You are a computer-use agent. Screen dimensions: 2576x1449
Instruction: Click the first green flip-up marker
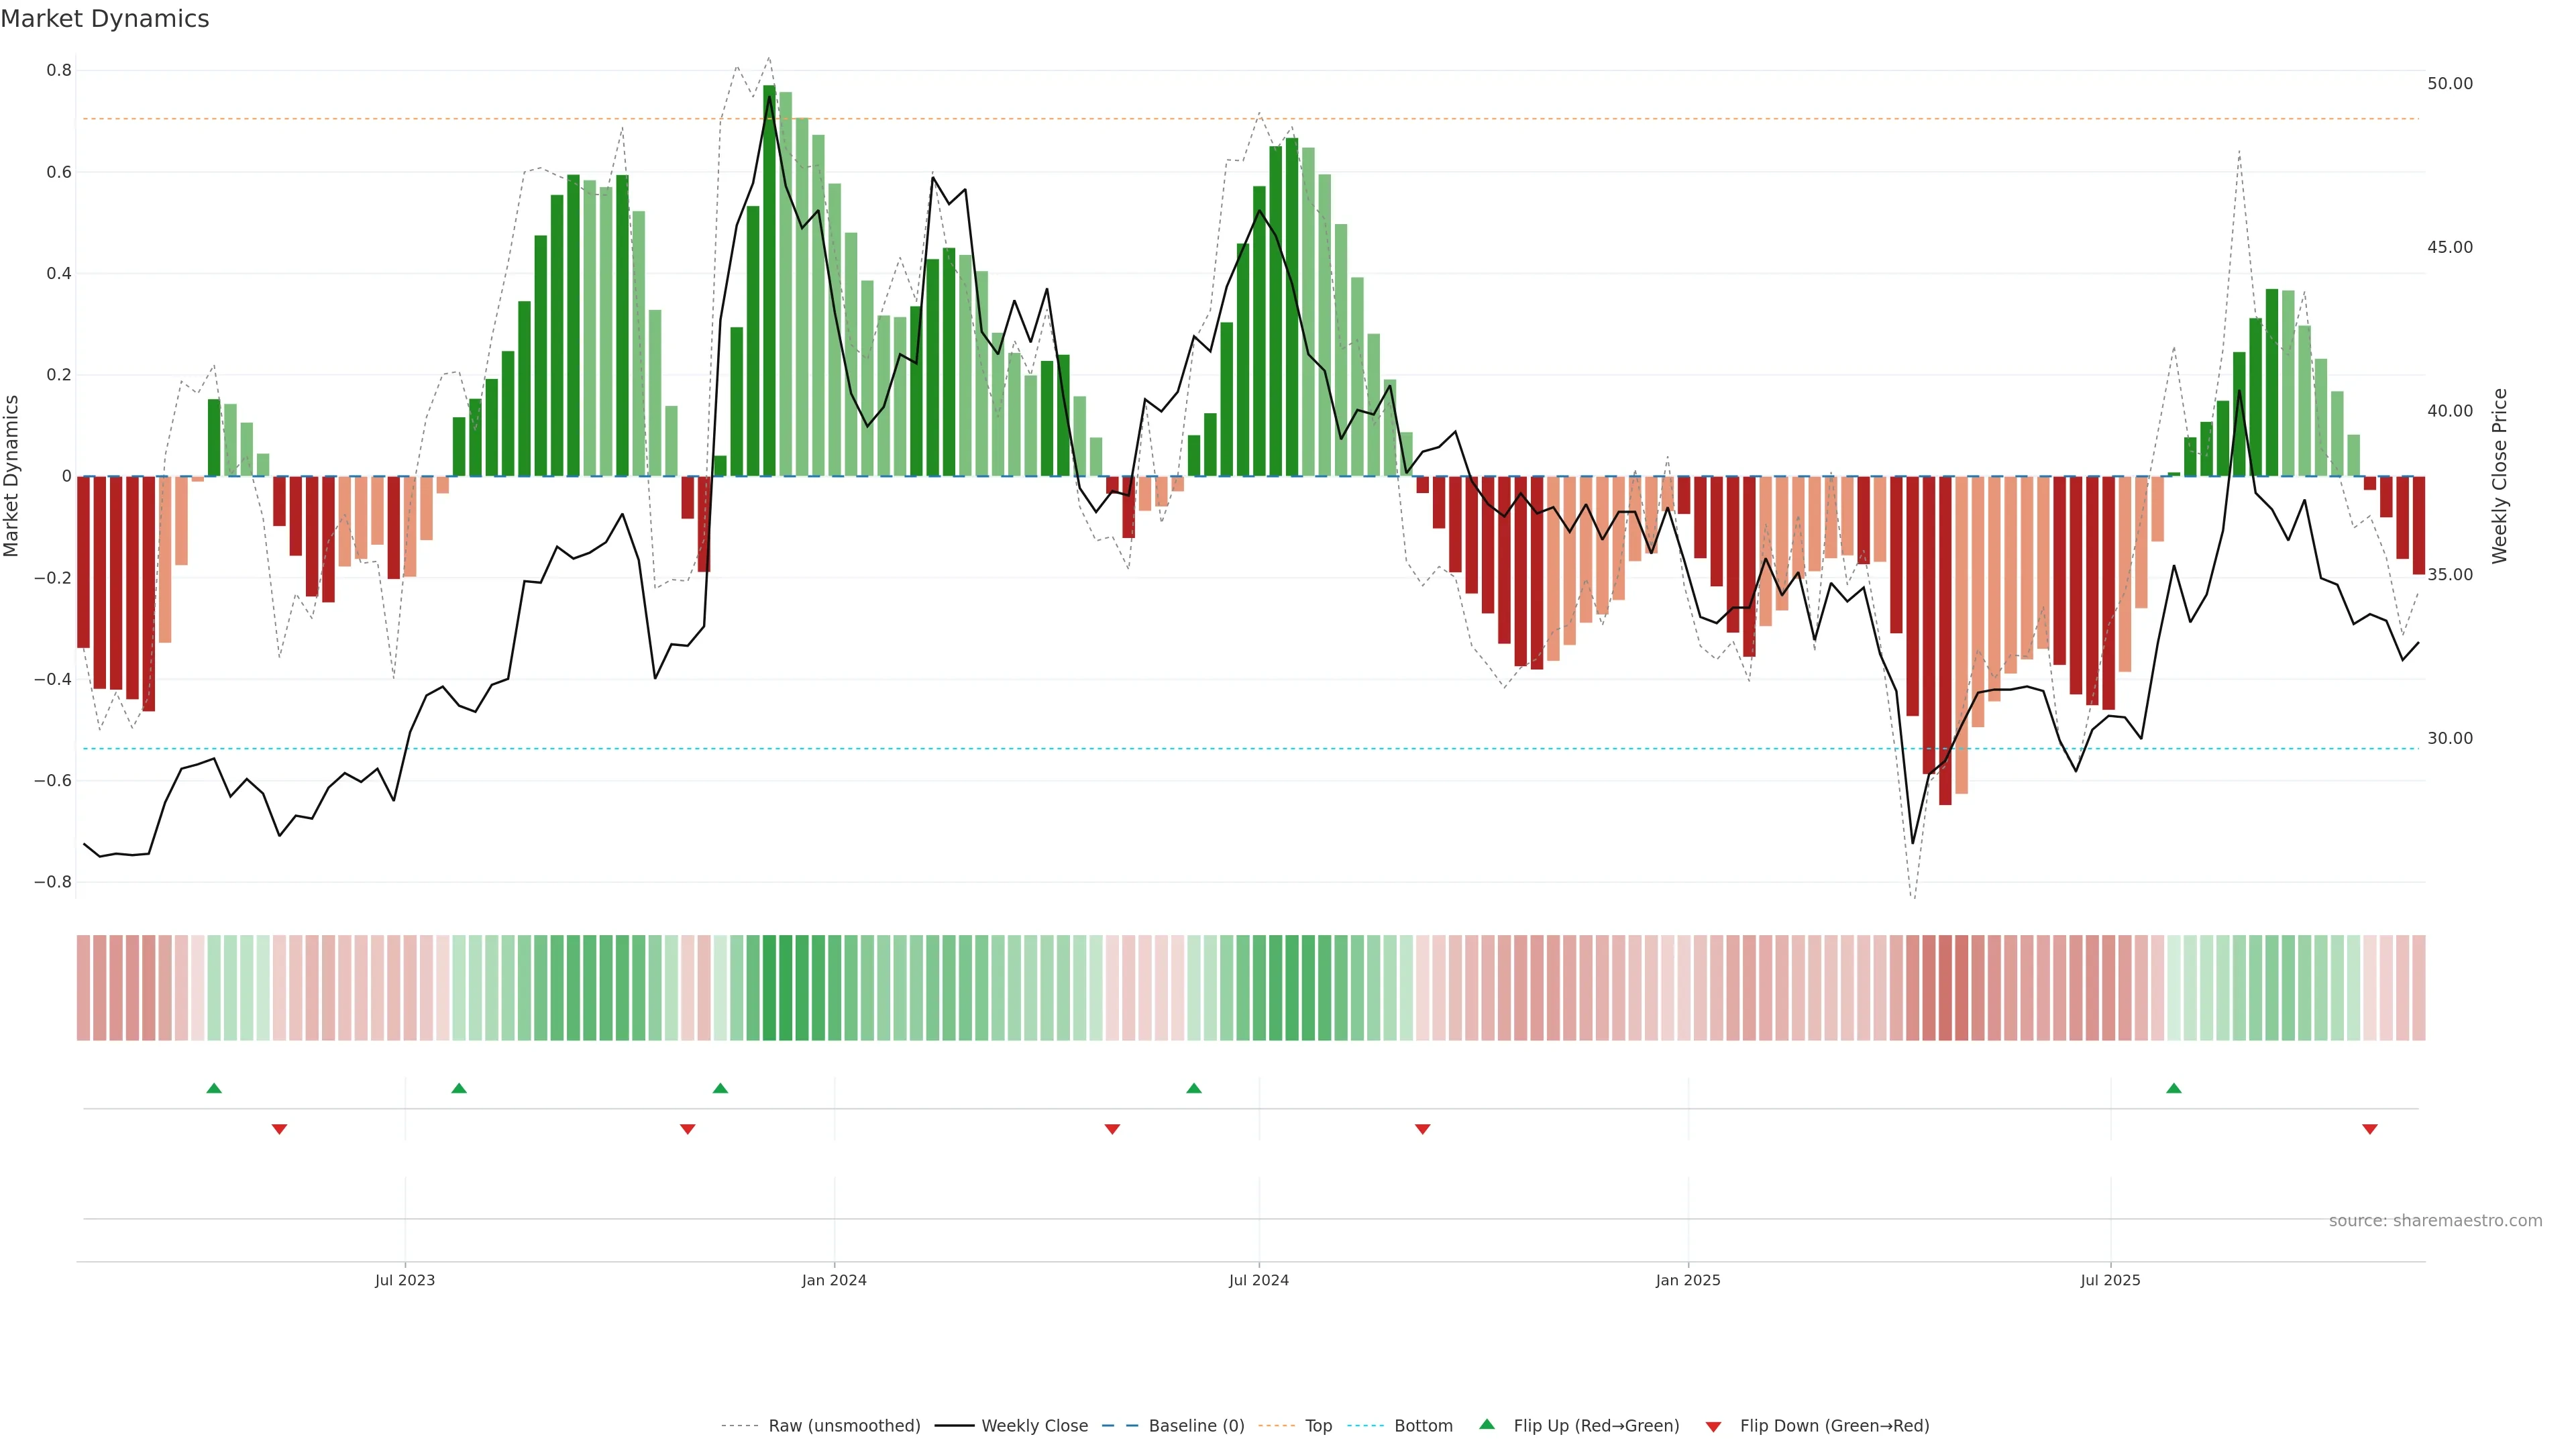tap(214, 1088)
